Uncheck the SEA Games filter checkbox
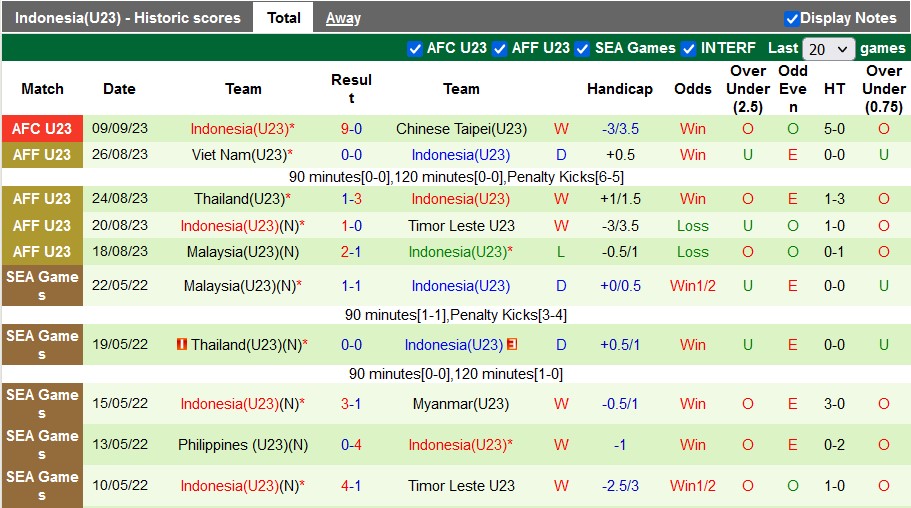 click(x=583, y=48)
